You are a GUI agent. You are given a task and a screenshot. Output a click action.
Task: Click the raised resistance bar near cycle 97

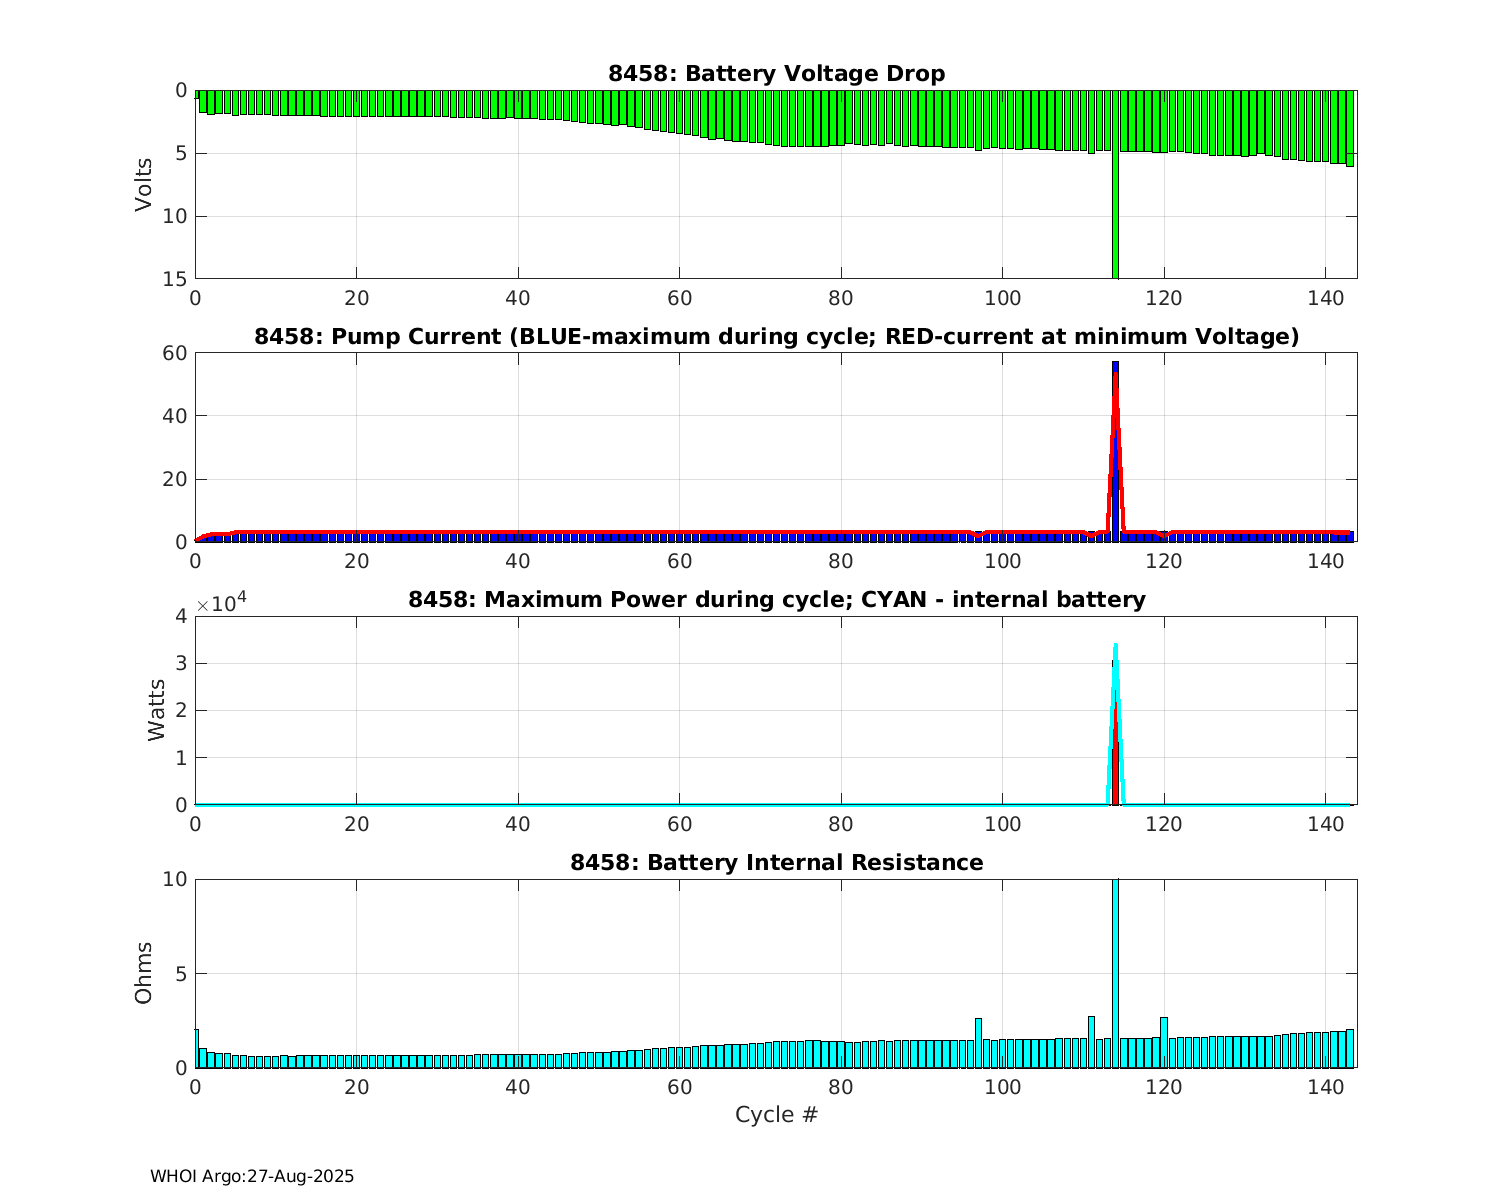click(x=978, y=1042)
